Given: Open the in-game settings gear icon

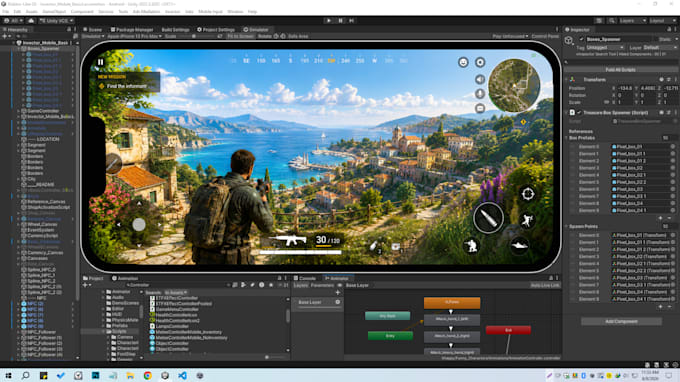Looking at the screenshot, I should click(480, 62).
